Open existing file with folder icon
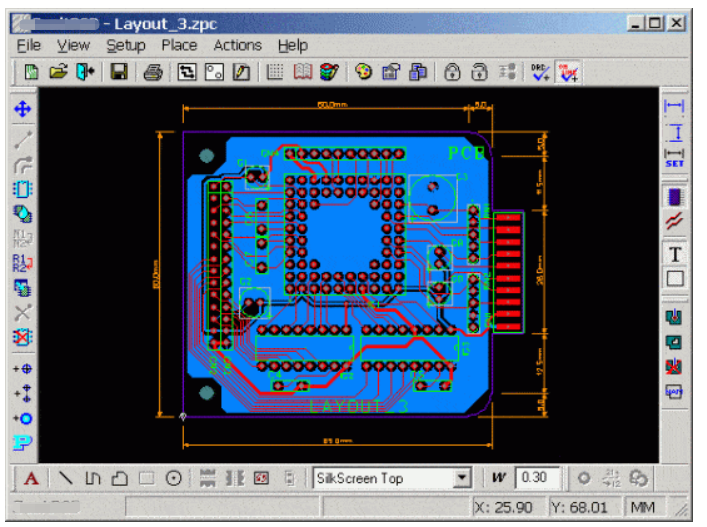 tap(58, 72)
